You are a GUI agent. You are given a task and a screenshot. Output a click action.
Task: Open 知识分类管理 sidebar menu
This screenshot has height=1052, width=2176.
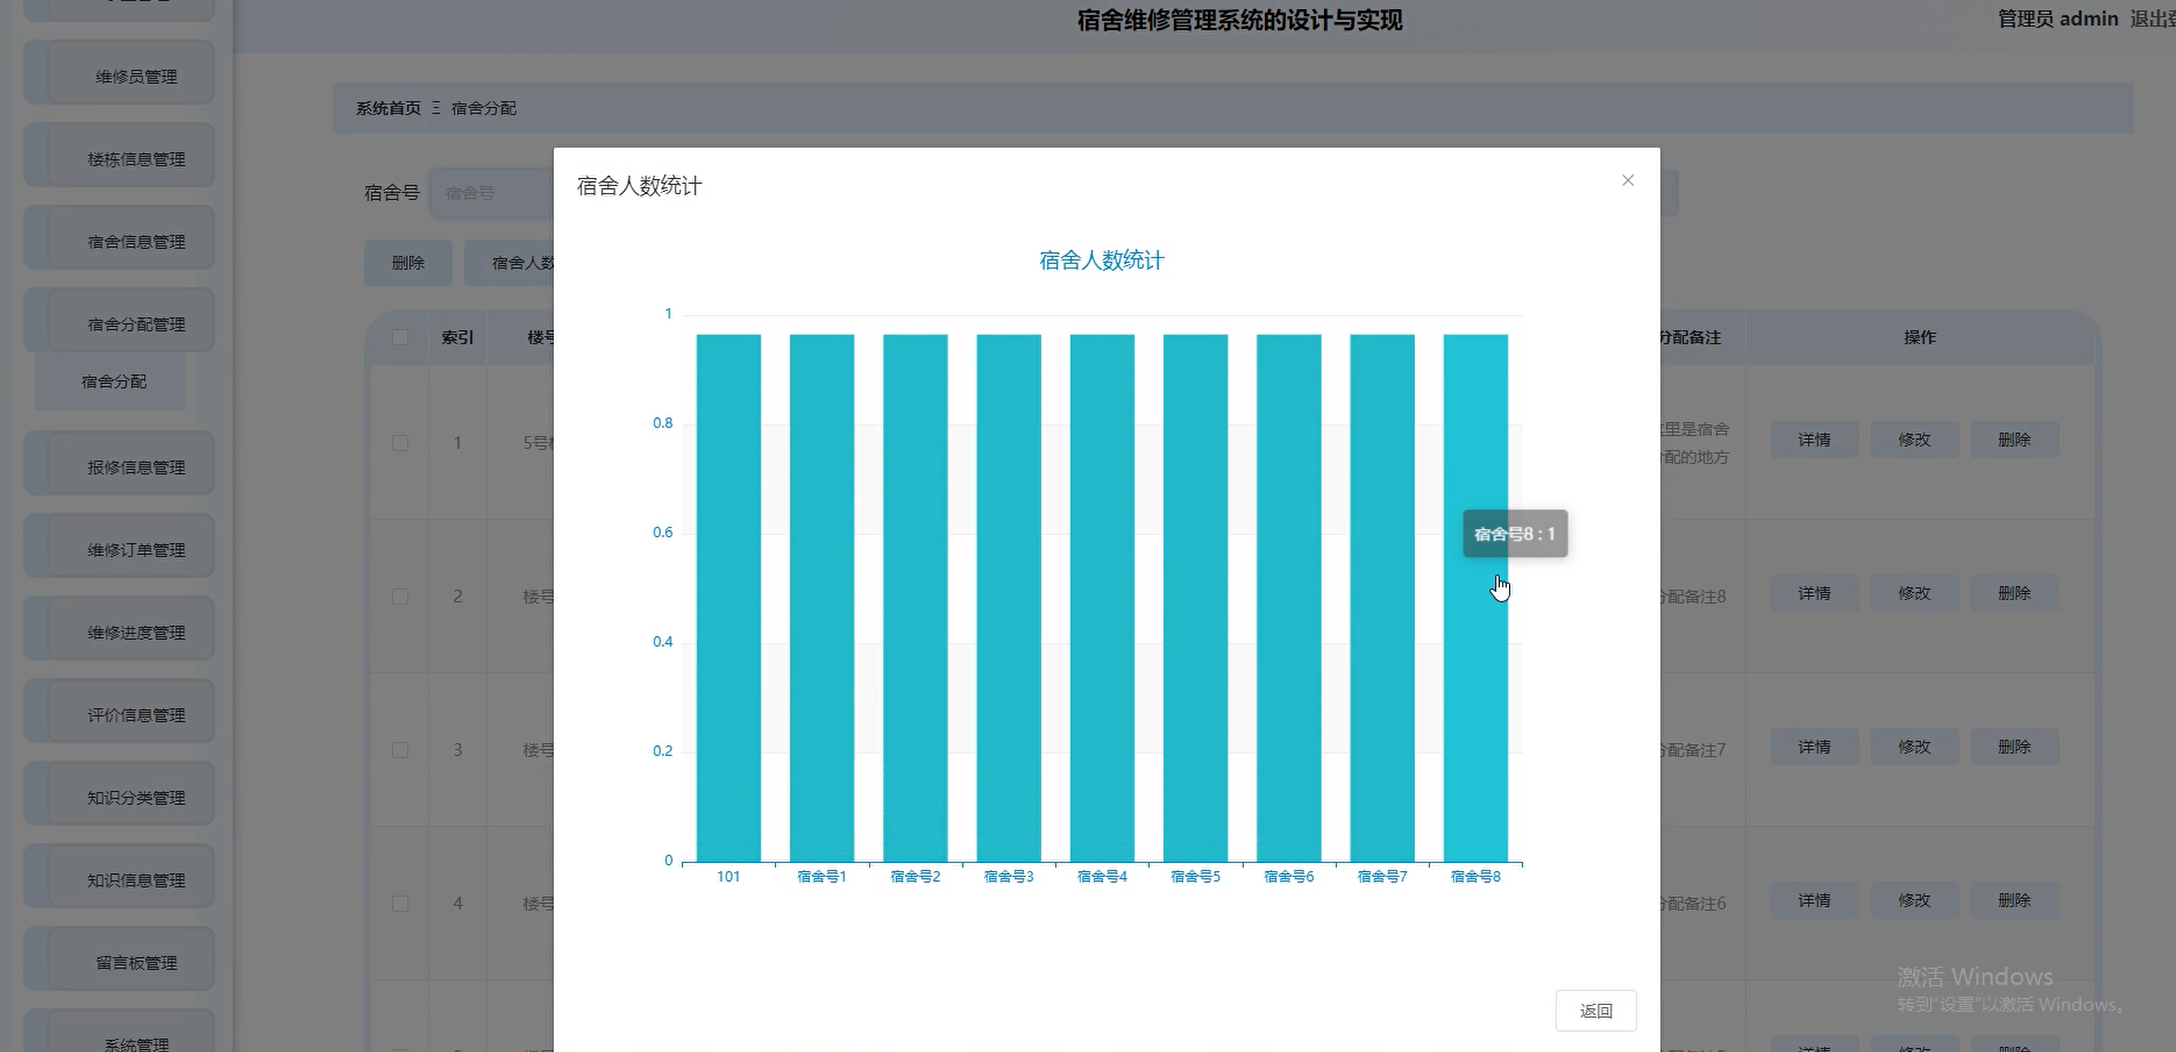pos(119,795)
